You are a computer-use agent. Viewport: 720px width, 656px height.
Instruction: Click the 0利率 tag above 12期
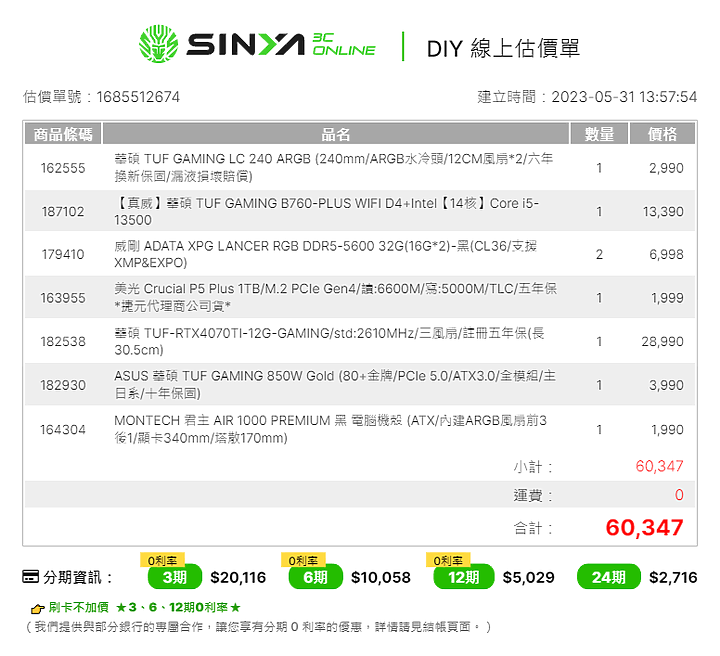448,560
